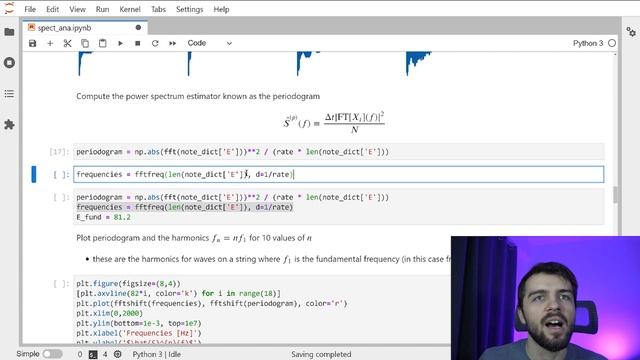Open the table of contents panel
The width and height of the screenshot is (640, 360).
coord(9,94)
